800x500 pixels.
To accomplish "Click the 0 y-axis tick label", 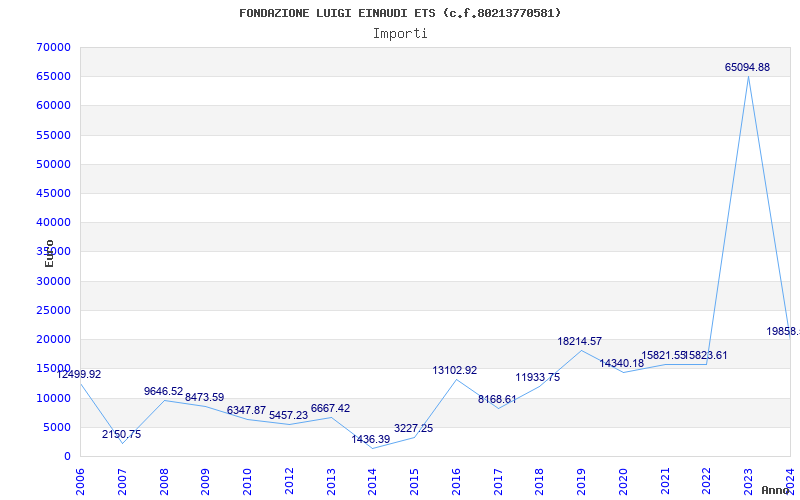I will click(x=67, y=456).
